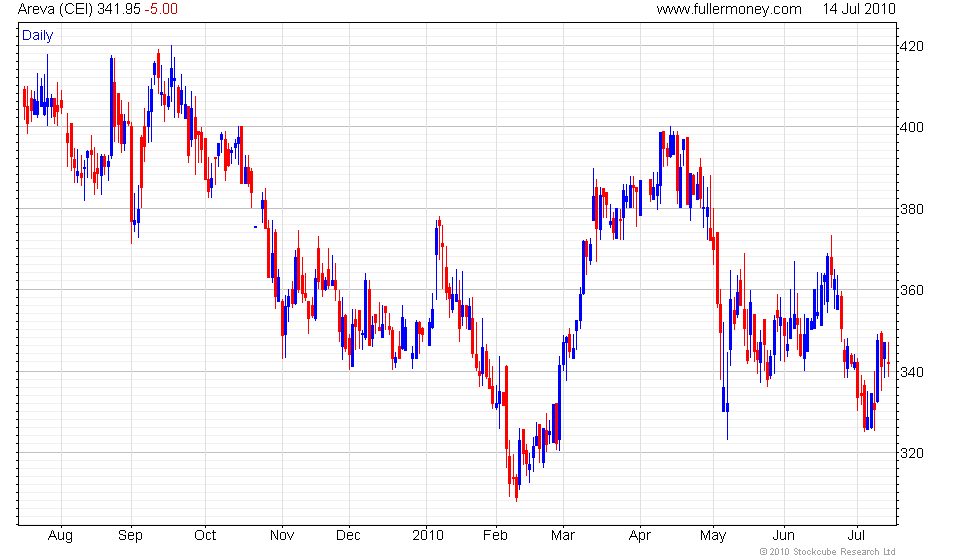Click the Jul month label

point(856,536)
